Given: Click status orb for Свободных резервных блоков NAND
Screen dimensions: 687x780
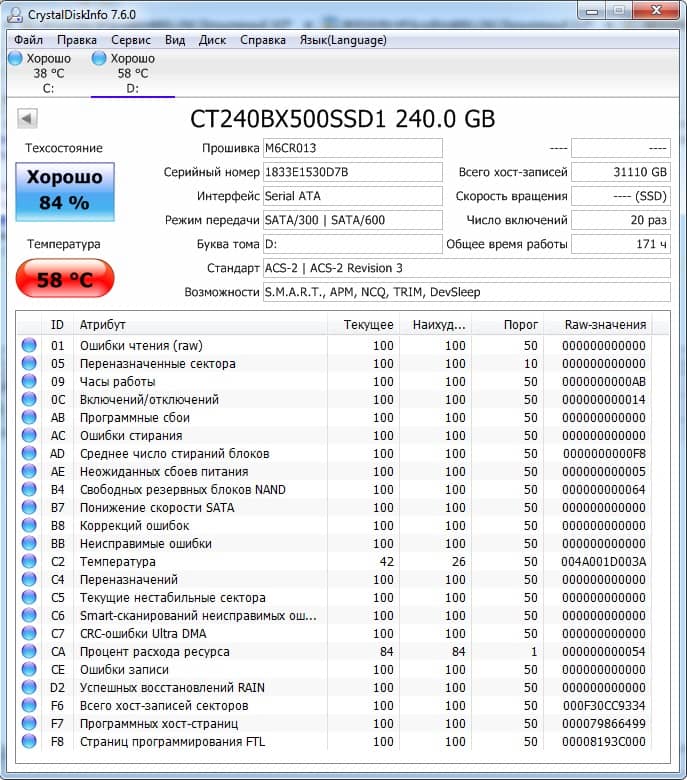Looking at the screenshot, I should [x=29, y=489].
